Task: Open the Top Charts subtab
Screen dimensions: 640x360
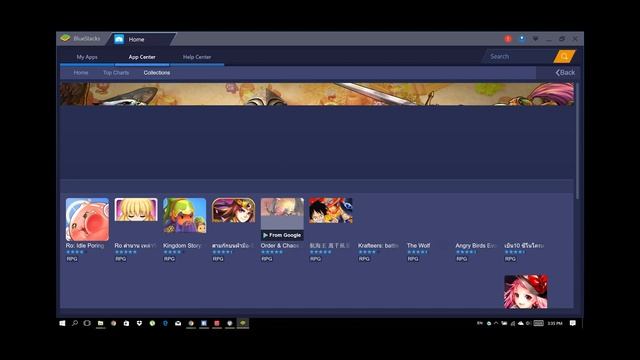Action: click(x=116, y=73)
